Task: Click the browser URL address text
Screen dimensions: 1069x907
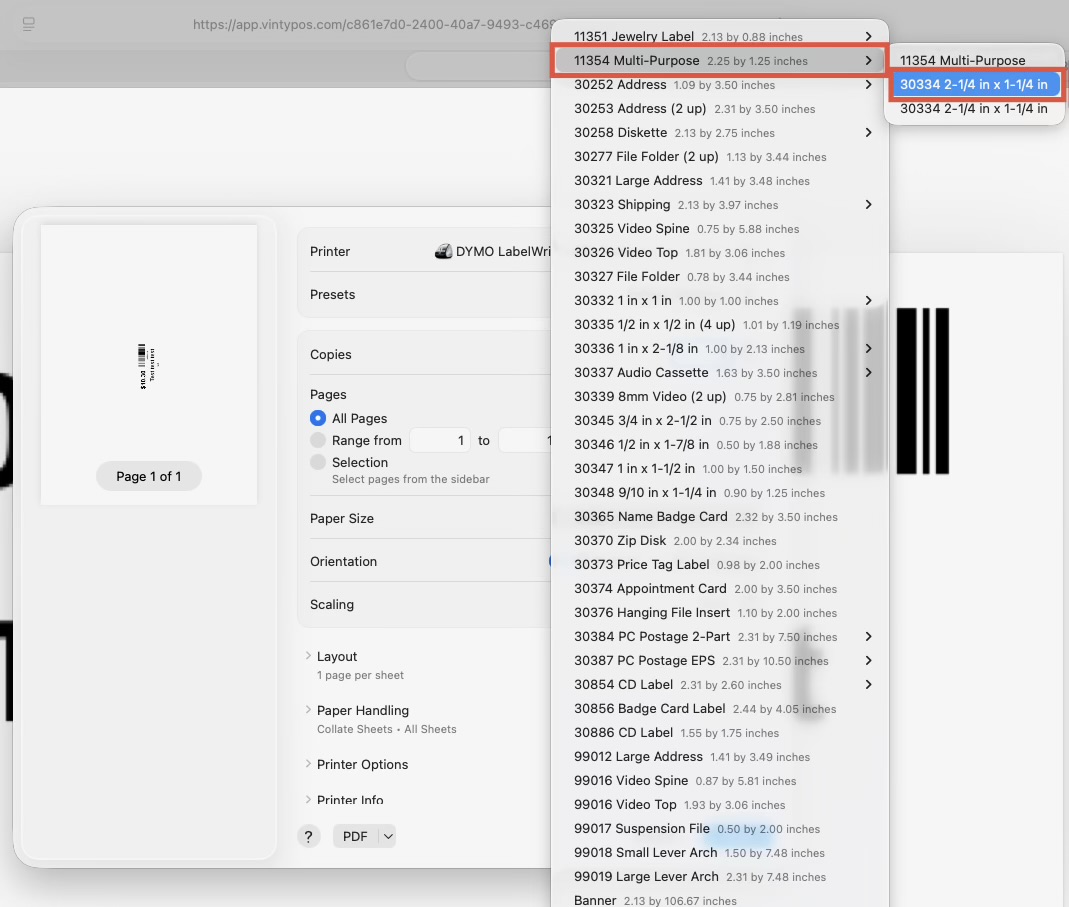Action: click(x=374, y=25)
